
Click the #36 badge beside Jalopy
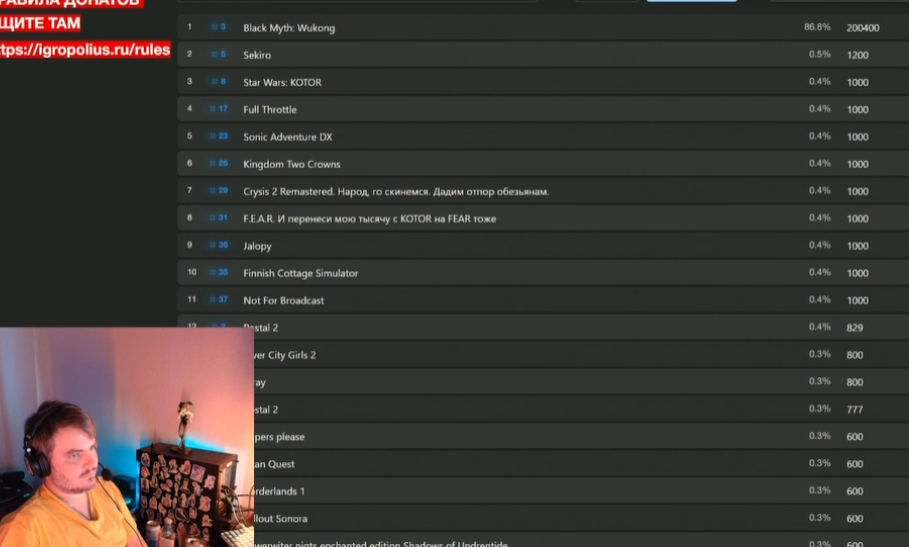pyautogui.click(x=219, y=245)
